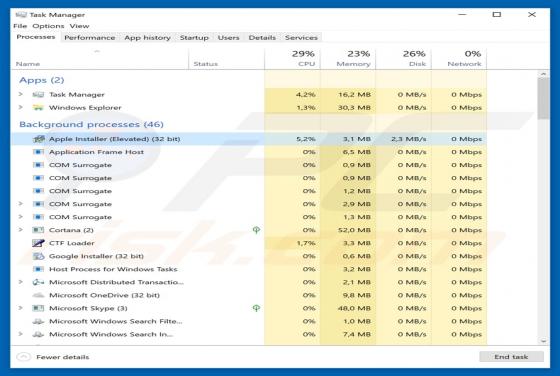Collapse view with Fewer details chevron

(24, 357)
